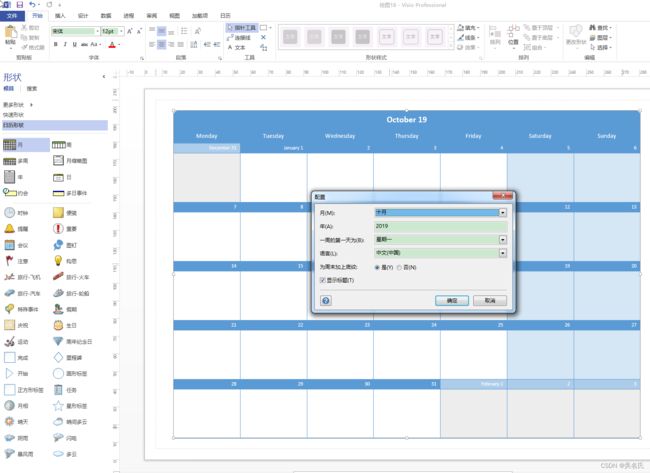The width and height of the screenshot is (650, 473).
Task: Toggle Underline formatting
Action: (x=75, y=44)
